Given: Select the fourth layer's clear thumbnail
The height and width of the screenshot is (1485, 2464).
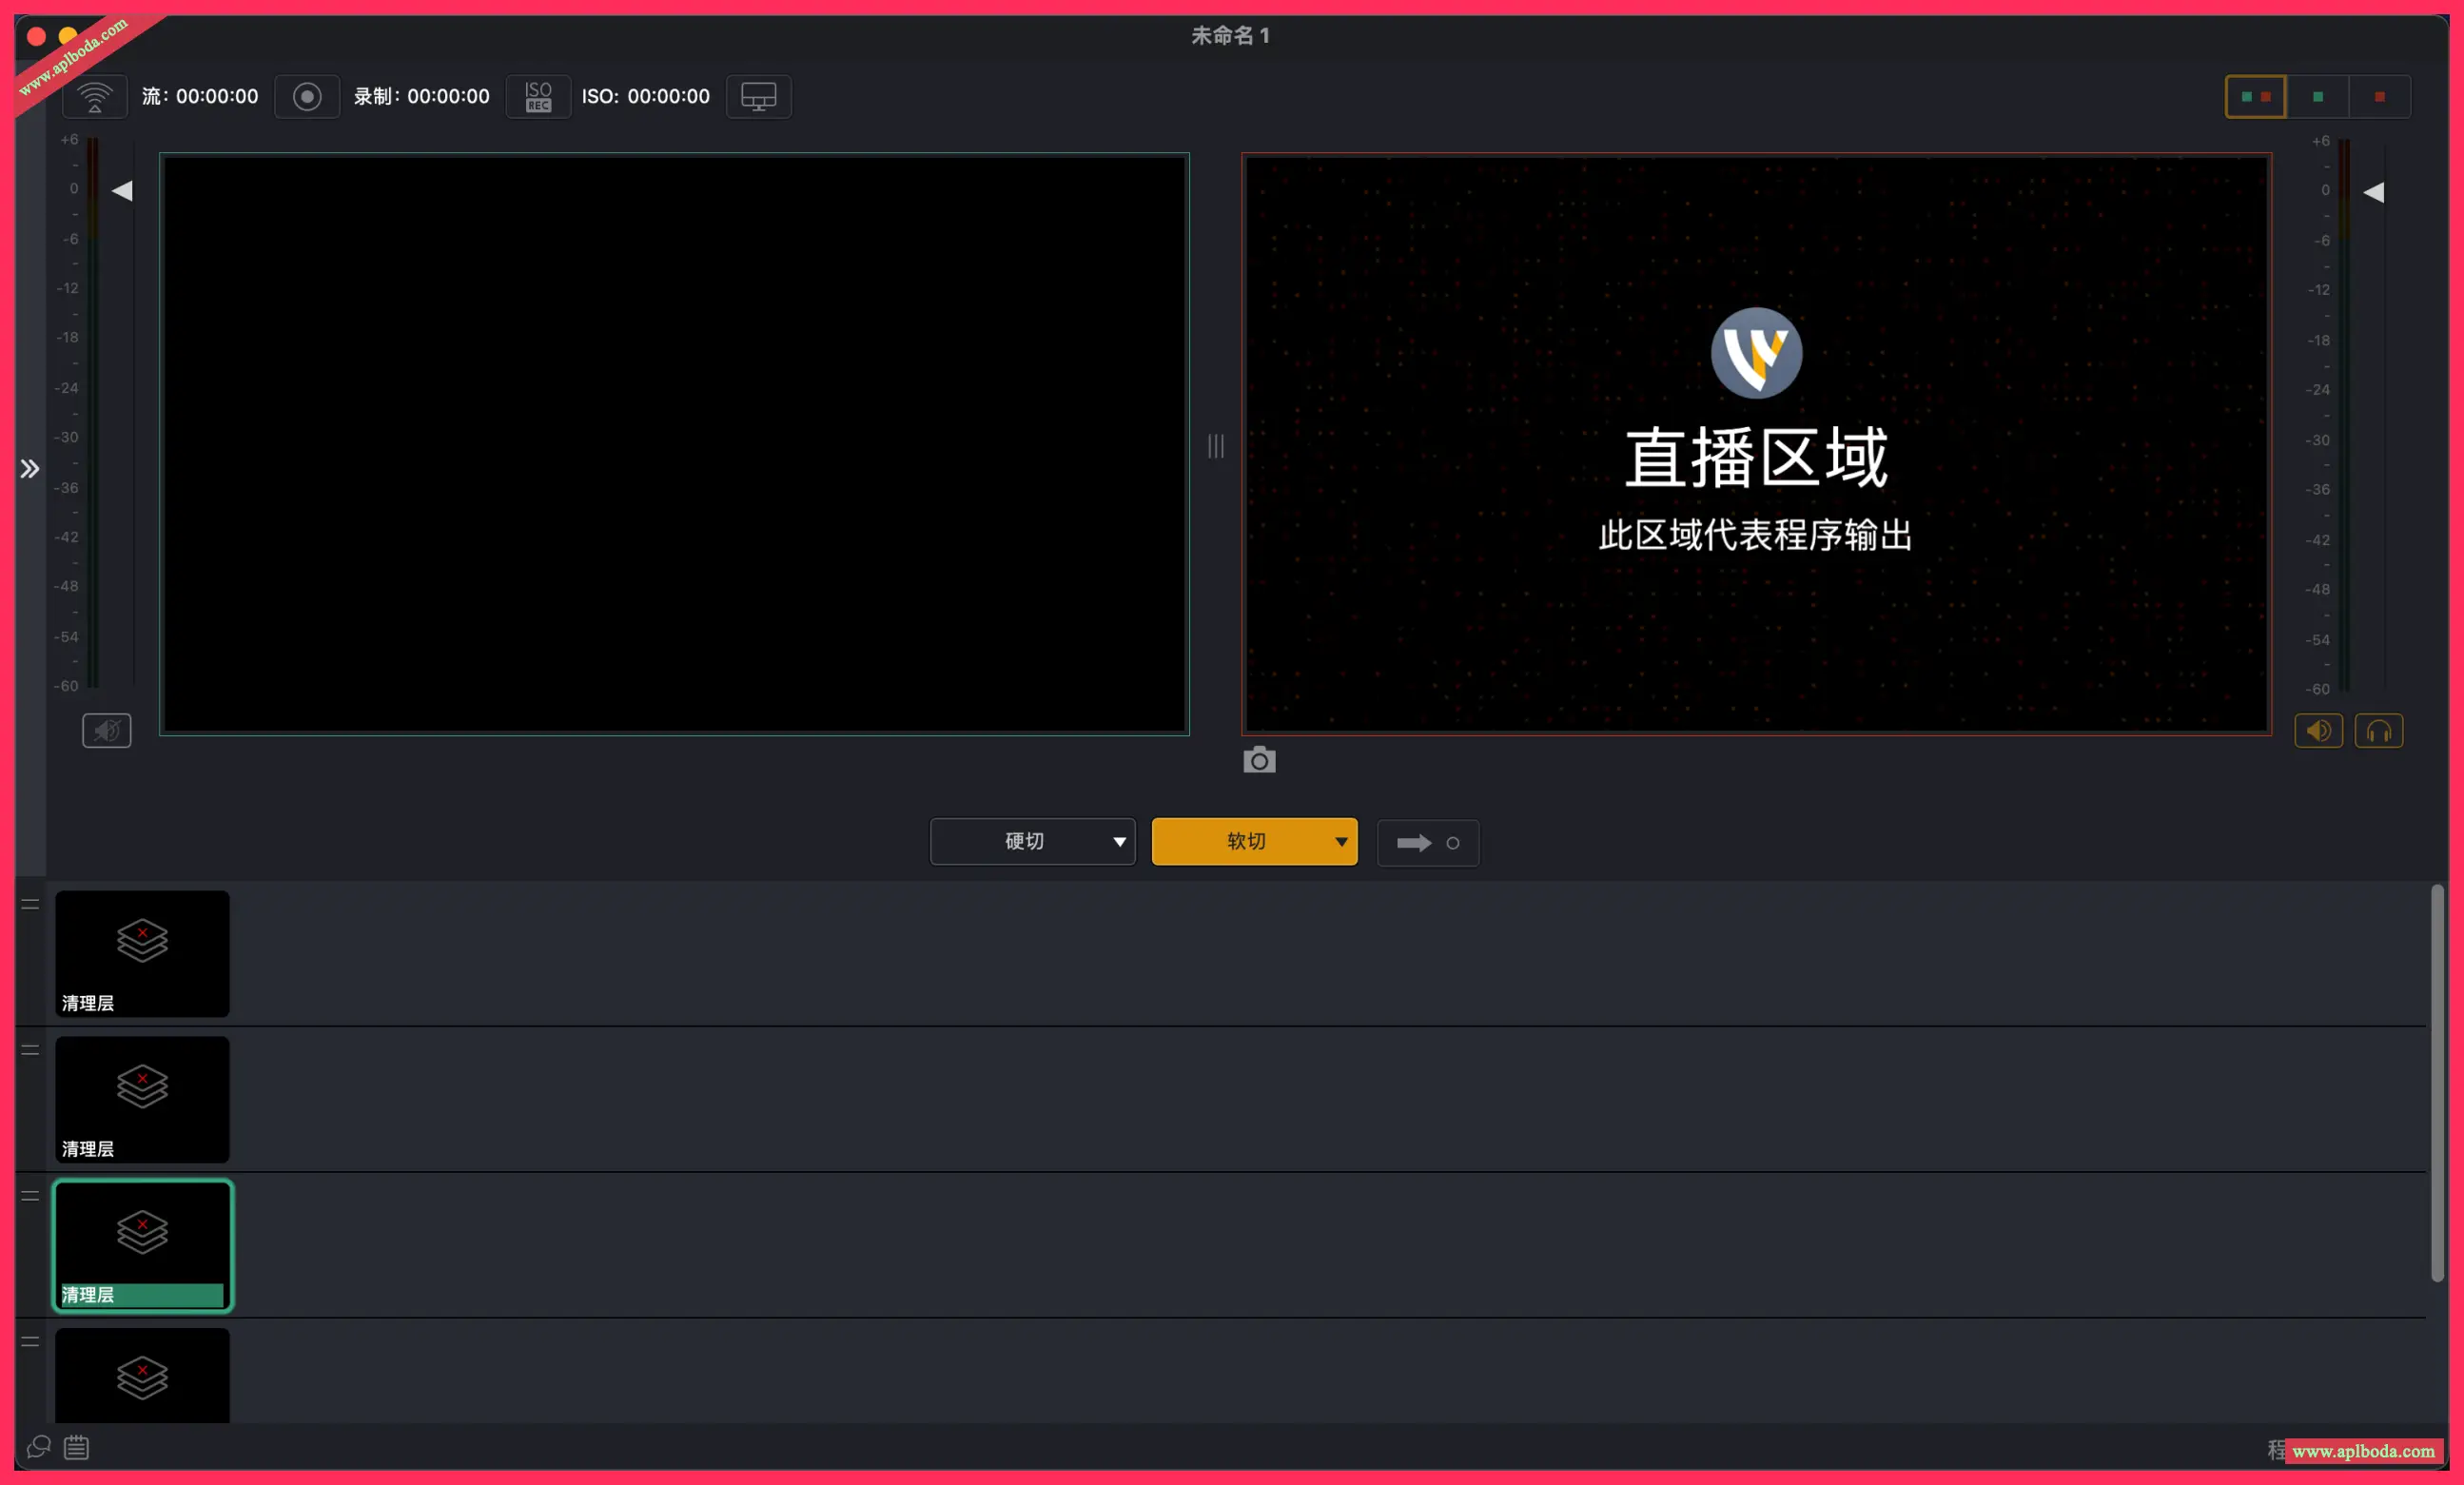Looking at the screenshot, I should 142,1376.
